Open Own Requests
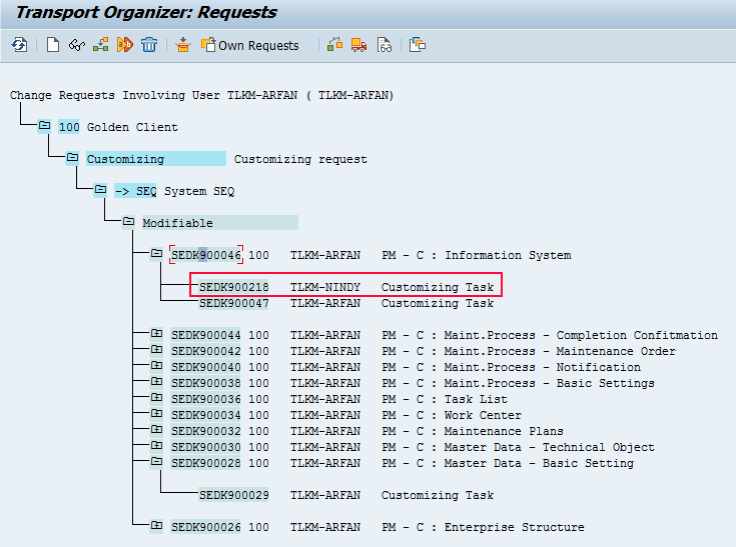736x547 pixels. 250,45
